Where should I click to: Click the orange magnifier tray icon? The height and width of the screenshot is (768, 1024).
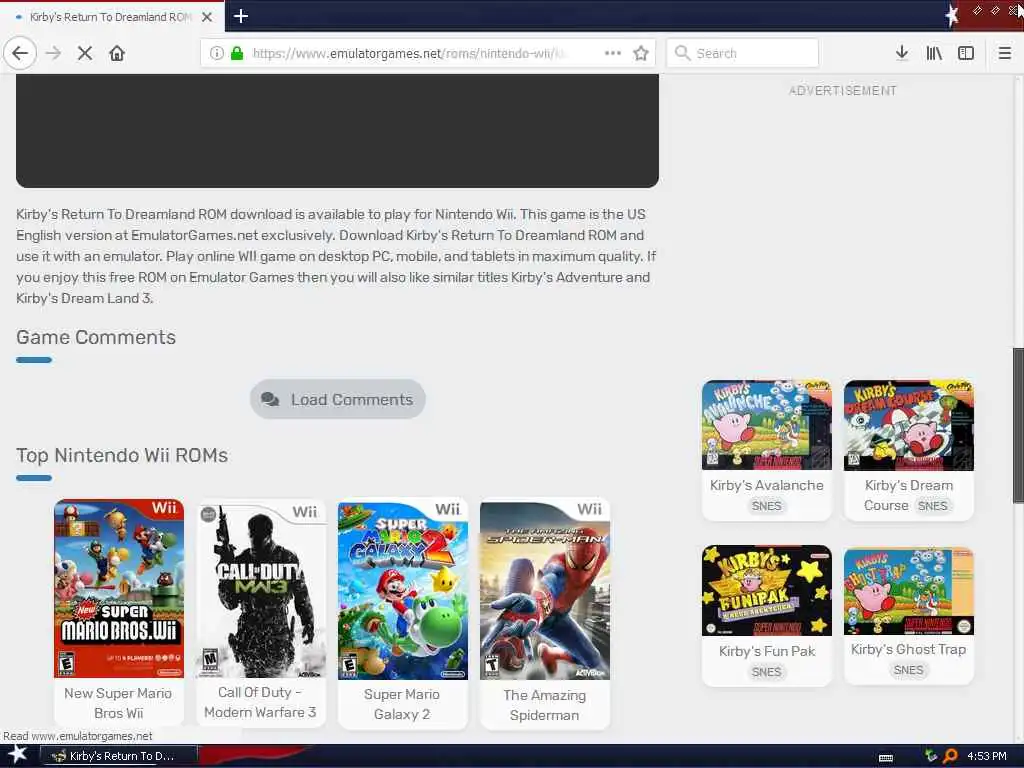(950, 756)
